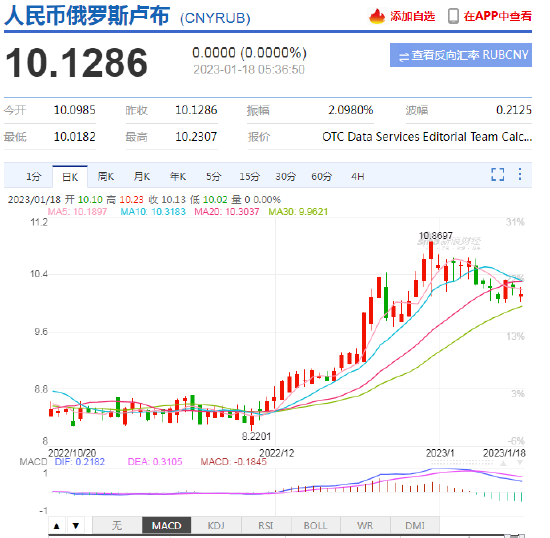Click the CNYRUB symbol in the title
This screenshot has width=550, height=538.
coord(215,18)
